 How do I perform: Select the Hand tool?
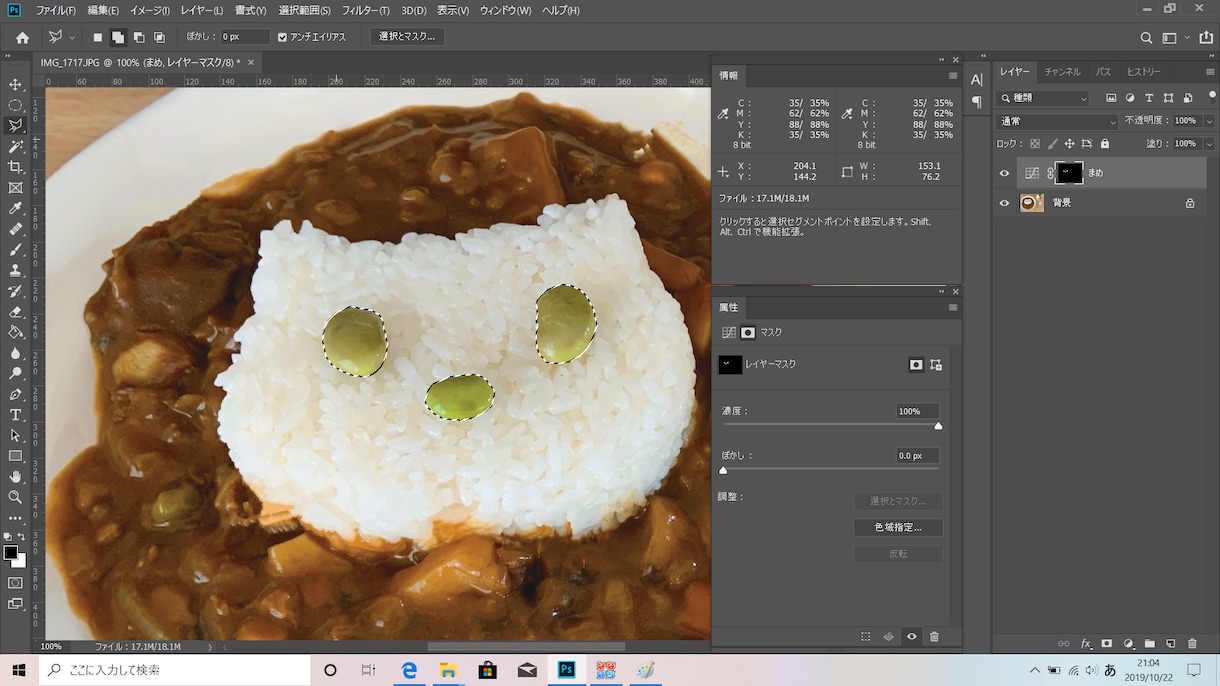pos(15,477)
